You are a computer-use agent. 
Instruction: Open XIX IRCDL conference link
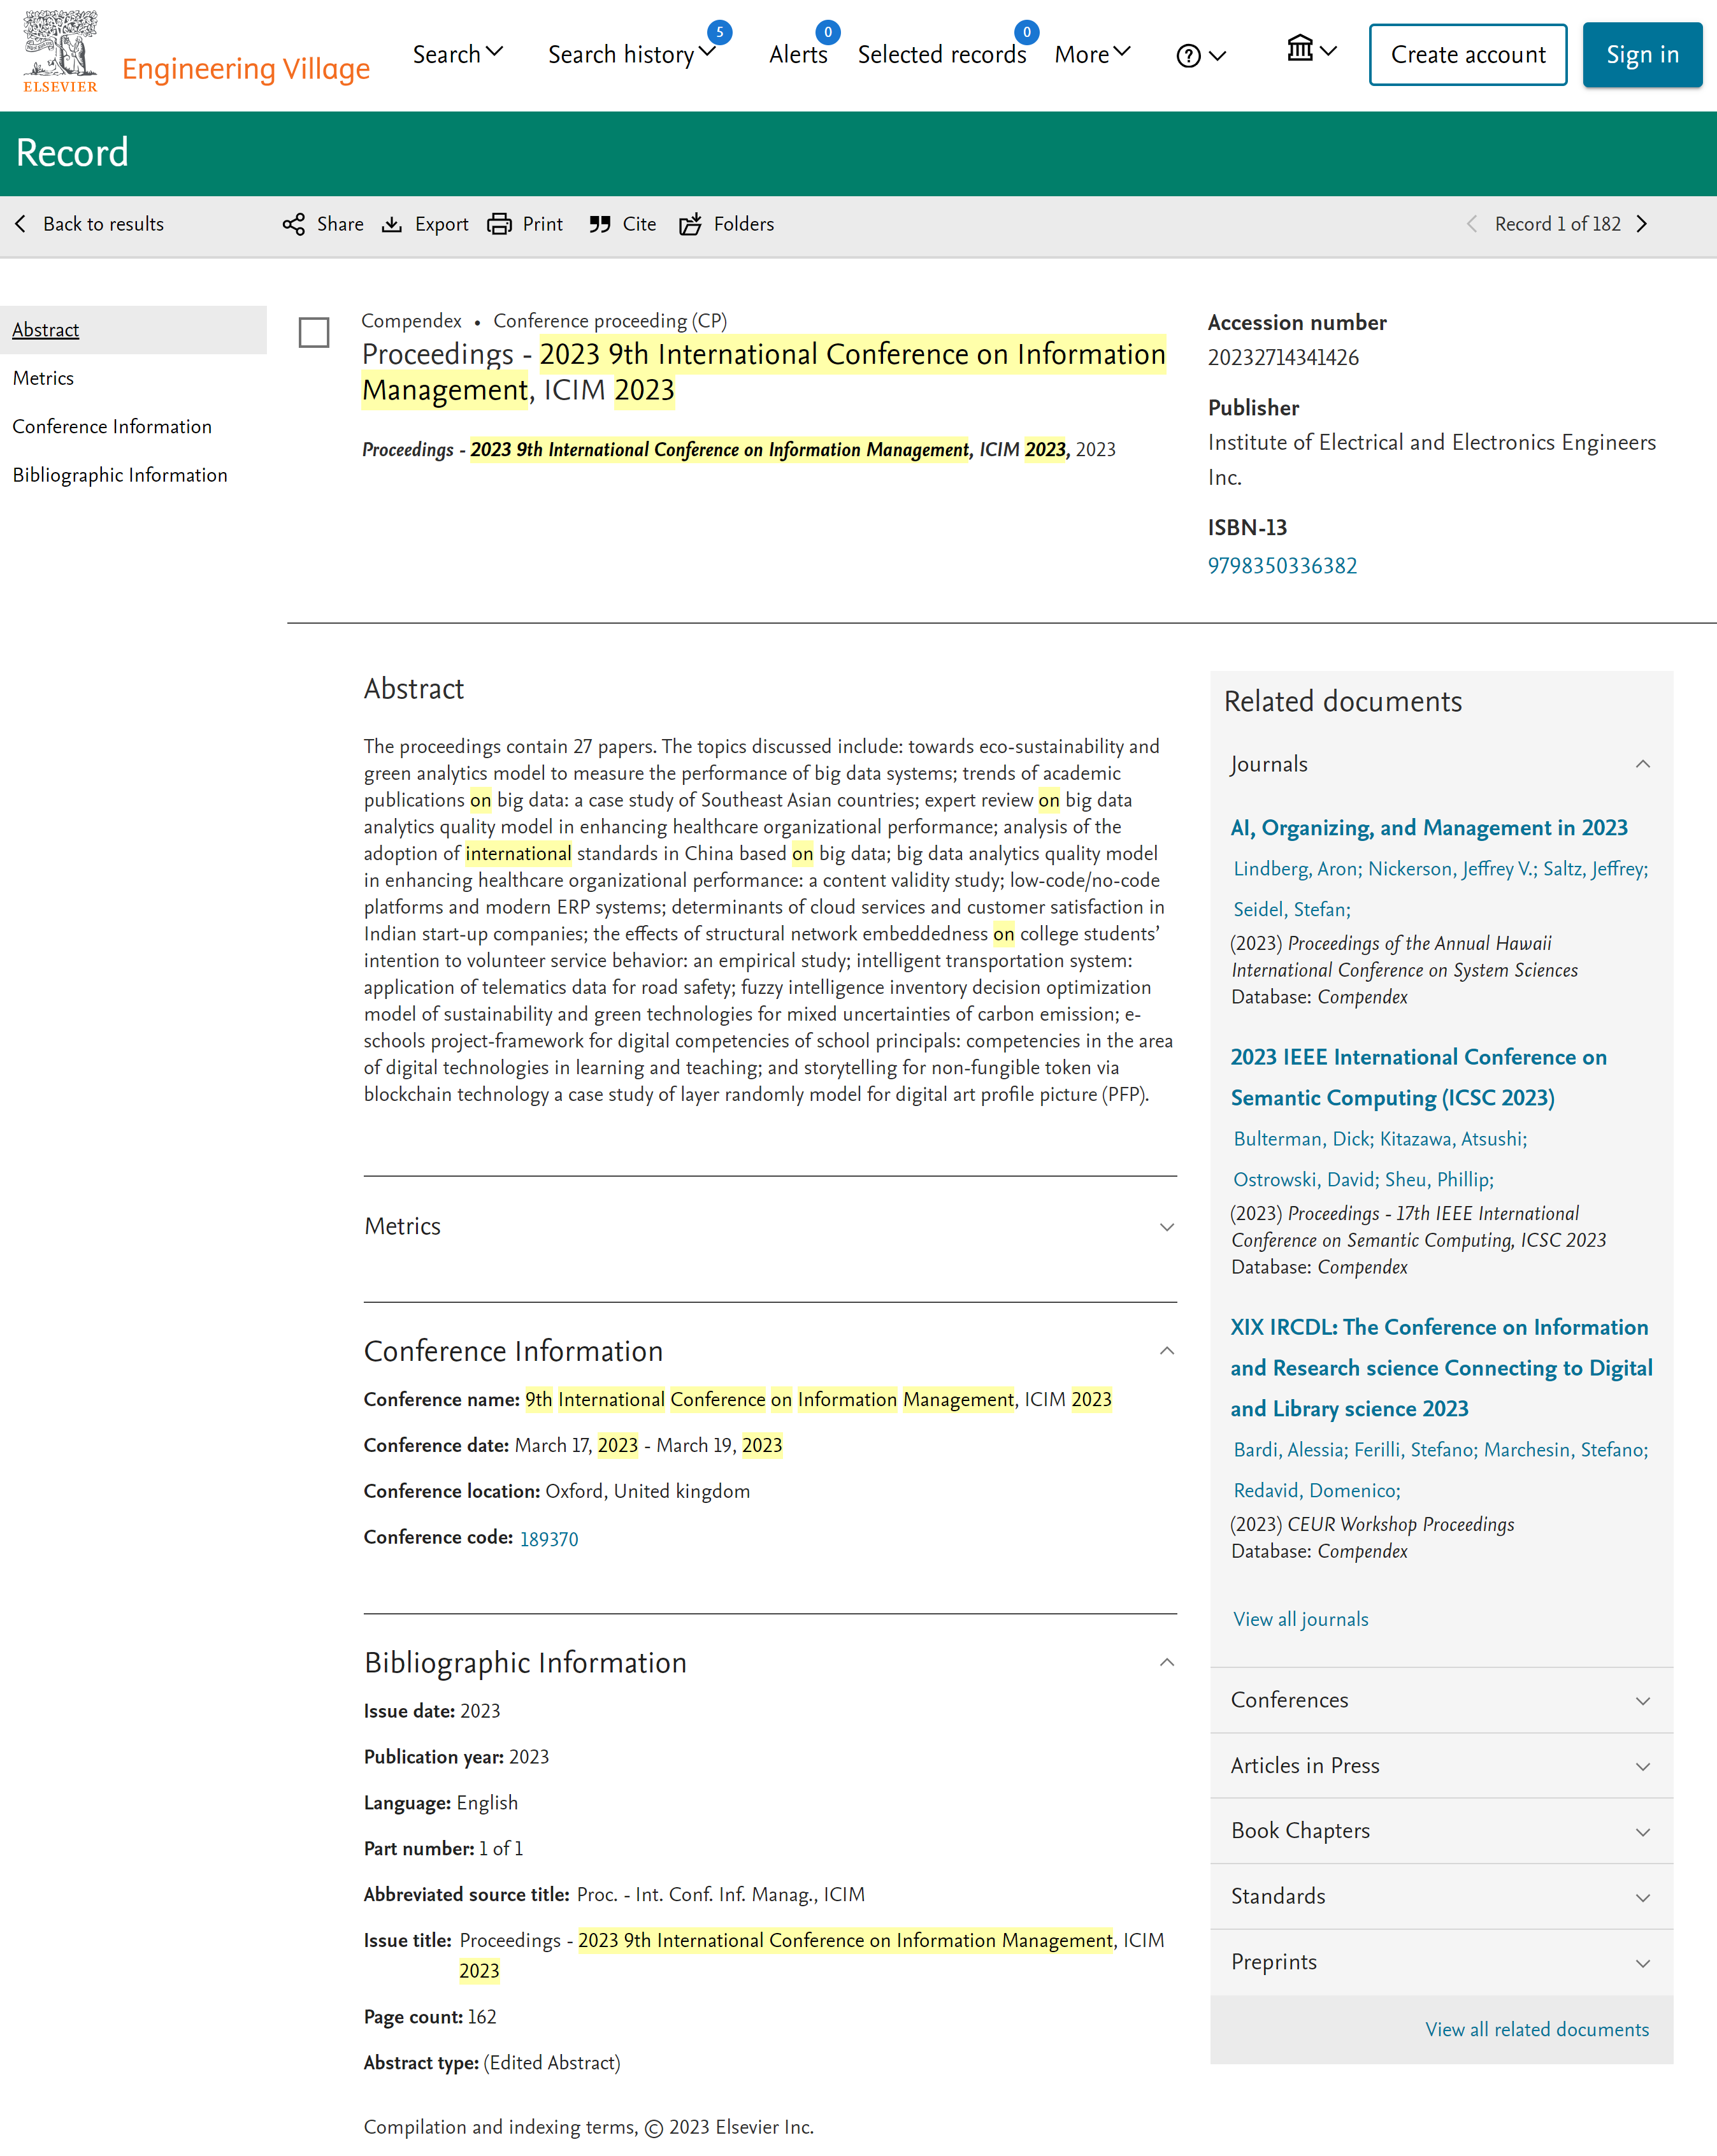1441,1369
